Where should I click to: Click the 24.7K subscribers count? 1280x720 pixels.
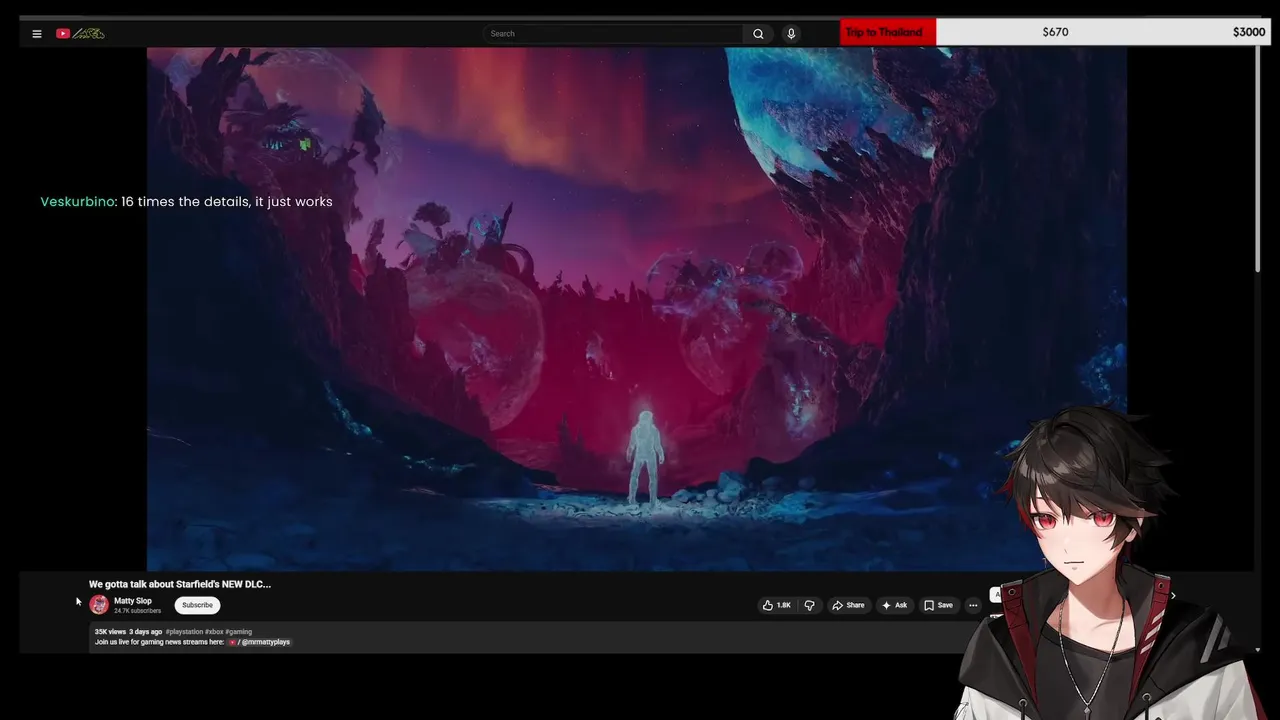[x=137, y=611]
